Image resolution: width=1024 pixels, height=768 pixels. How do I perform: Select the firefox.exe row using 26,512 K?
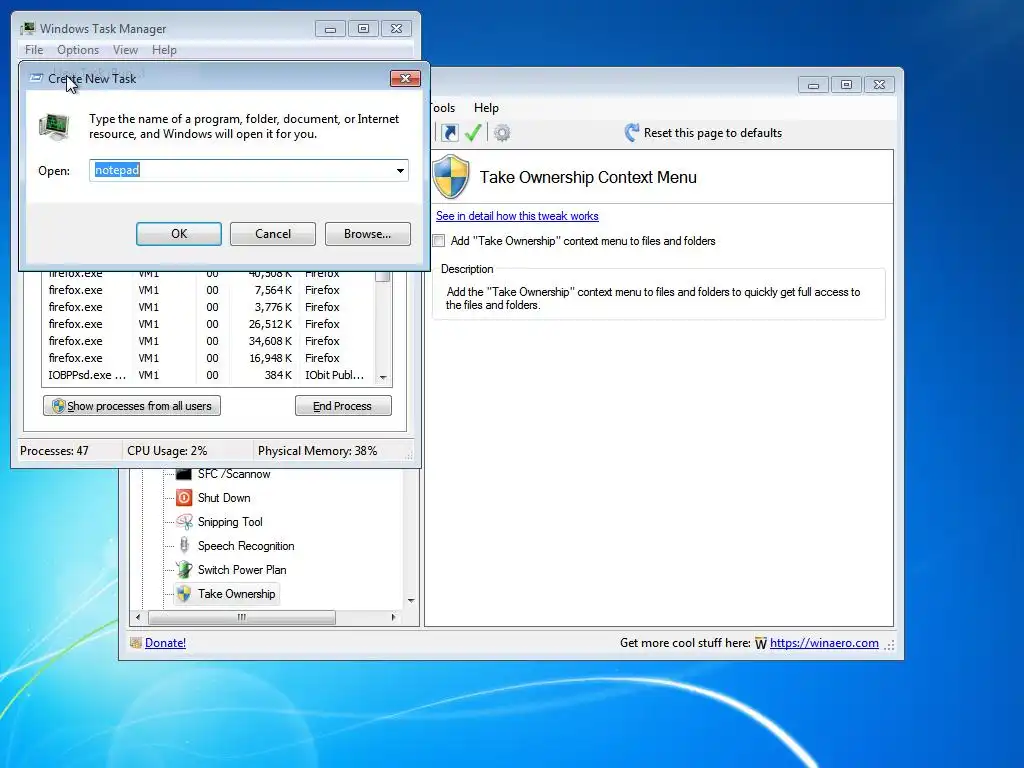coord(208,324)
